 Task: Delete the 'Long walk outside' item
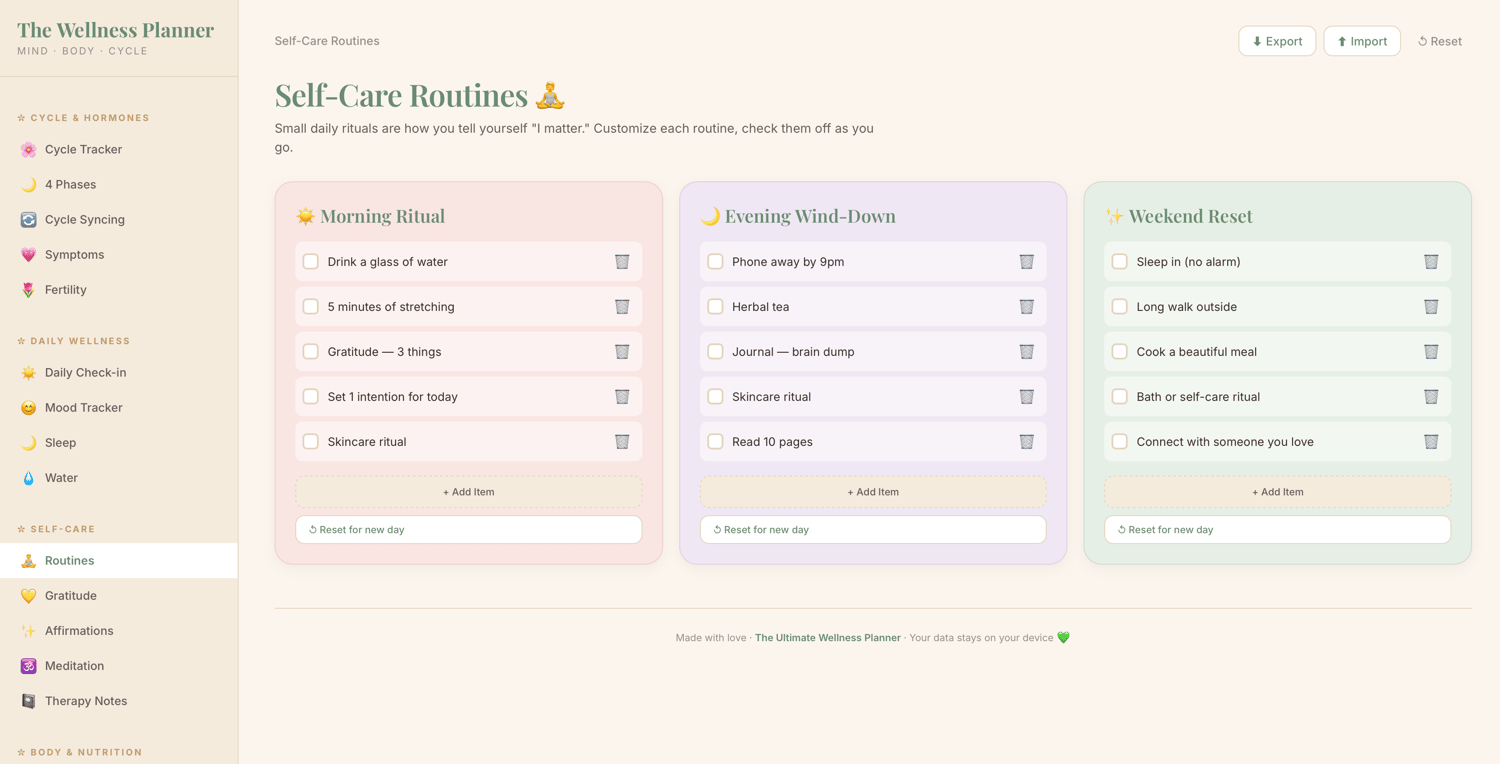tap(1431, 307)
